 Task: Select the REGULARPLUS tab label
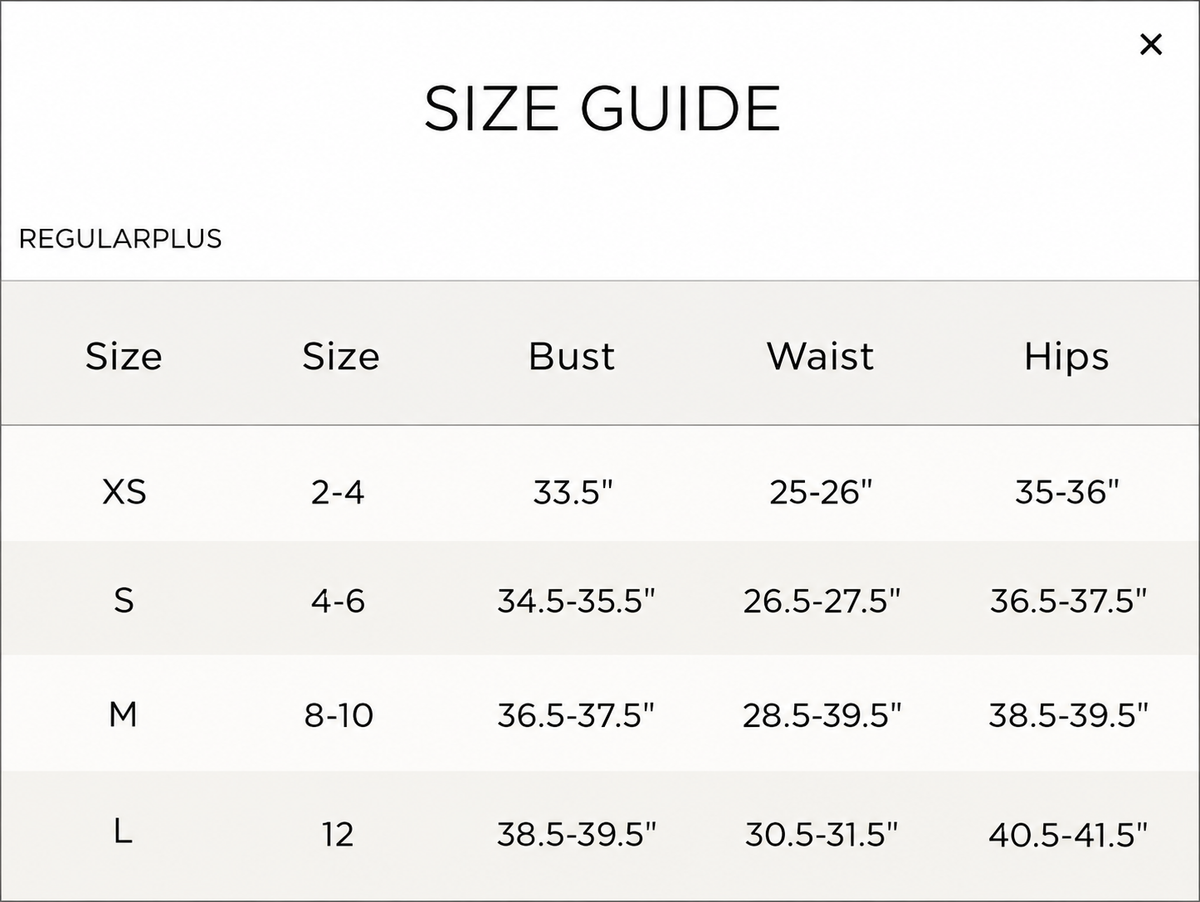(120, 239)
